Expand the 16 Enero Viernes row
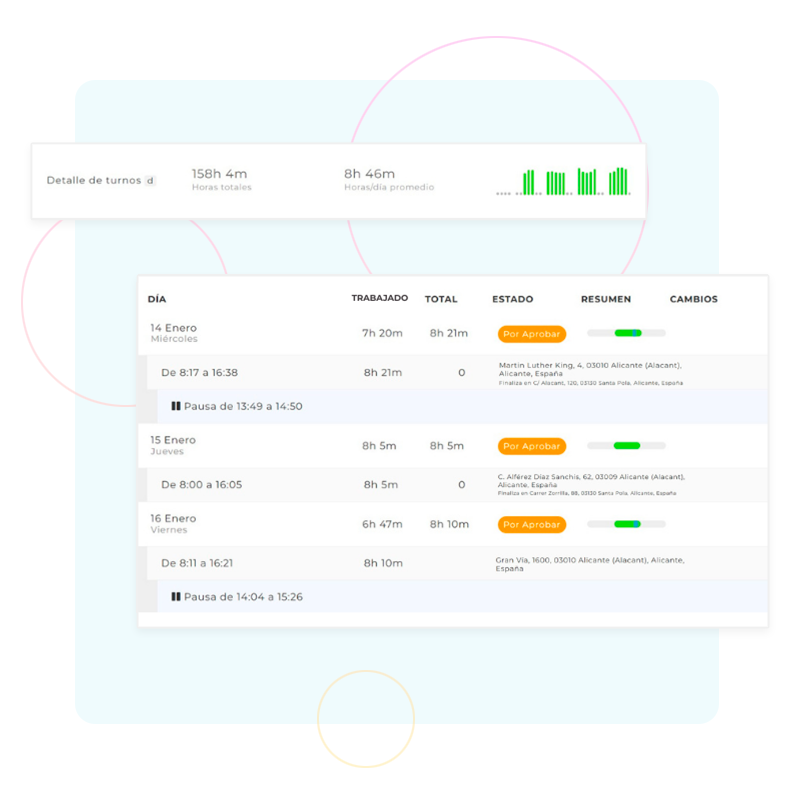Screen dimensions: 800x800 point(173,524)
